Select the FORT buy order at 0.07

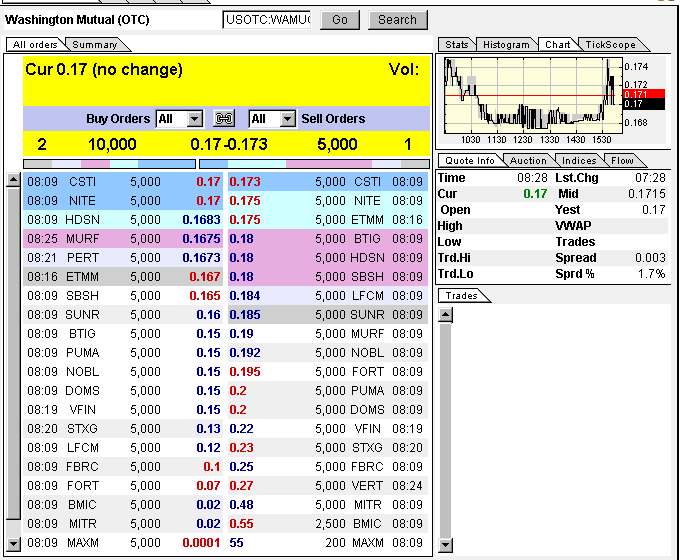pyautogui.click(x=123, y=486)
